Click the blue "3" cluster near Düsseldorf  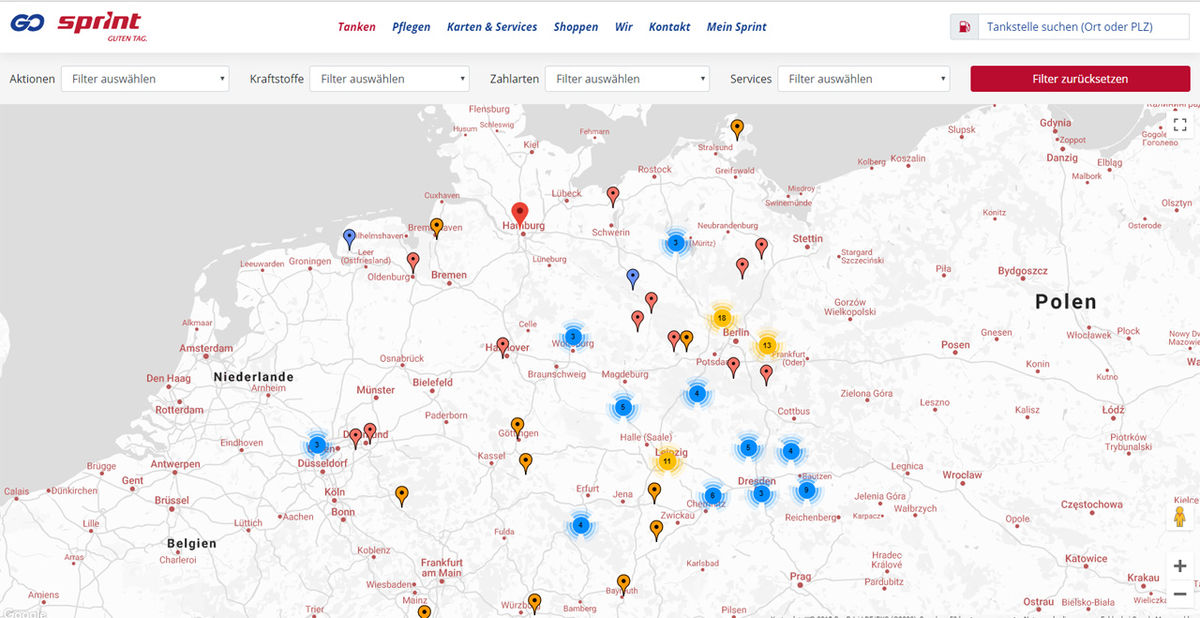coord(317,444)
